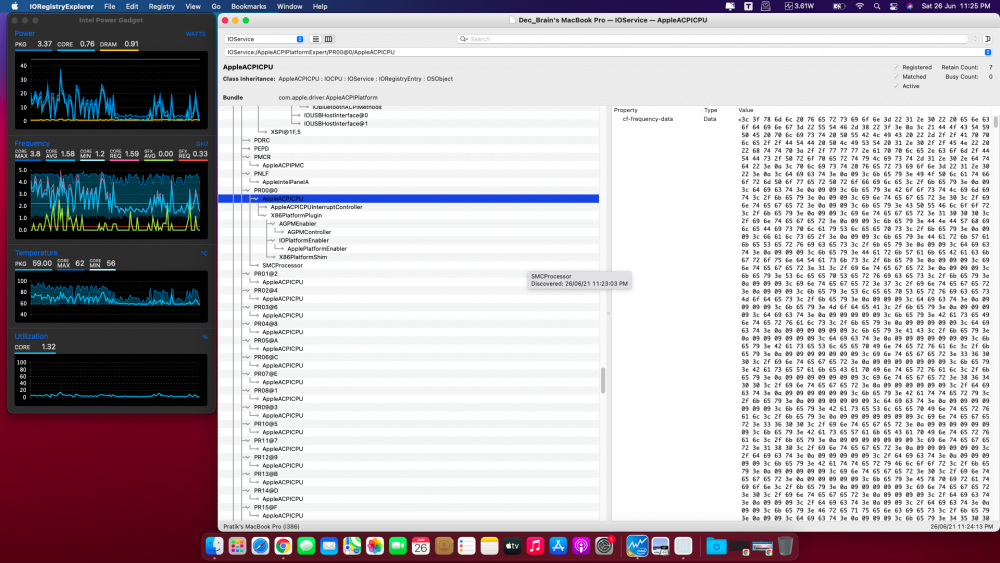Open Launchpad from the Dock
Screen dimensions: 1000x563
[x=237, y=546]
